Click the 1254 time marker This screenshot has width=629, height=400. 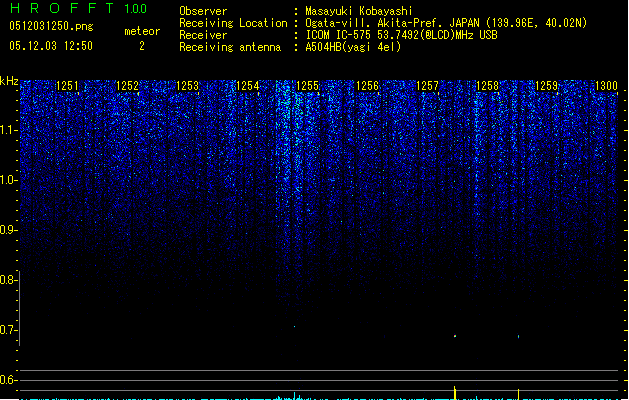tap(248, 86)
